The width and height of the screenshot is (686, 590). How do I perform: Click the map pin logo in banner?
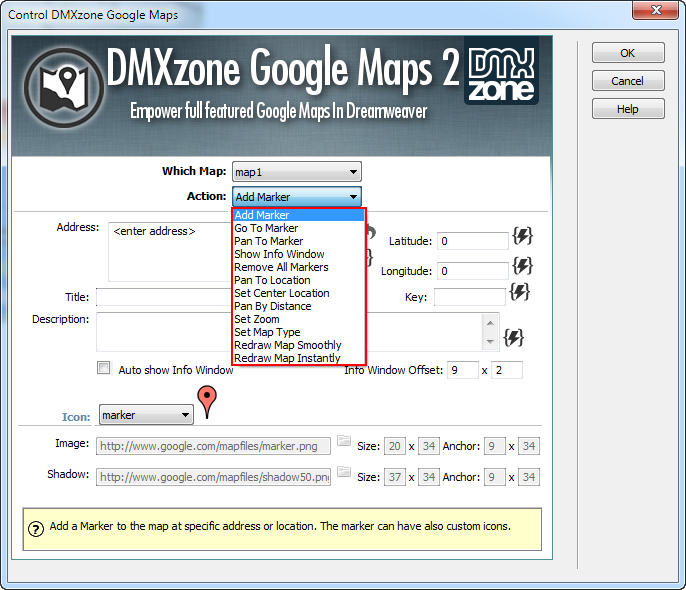pyautogui.click(x=64, y=88)
